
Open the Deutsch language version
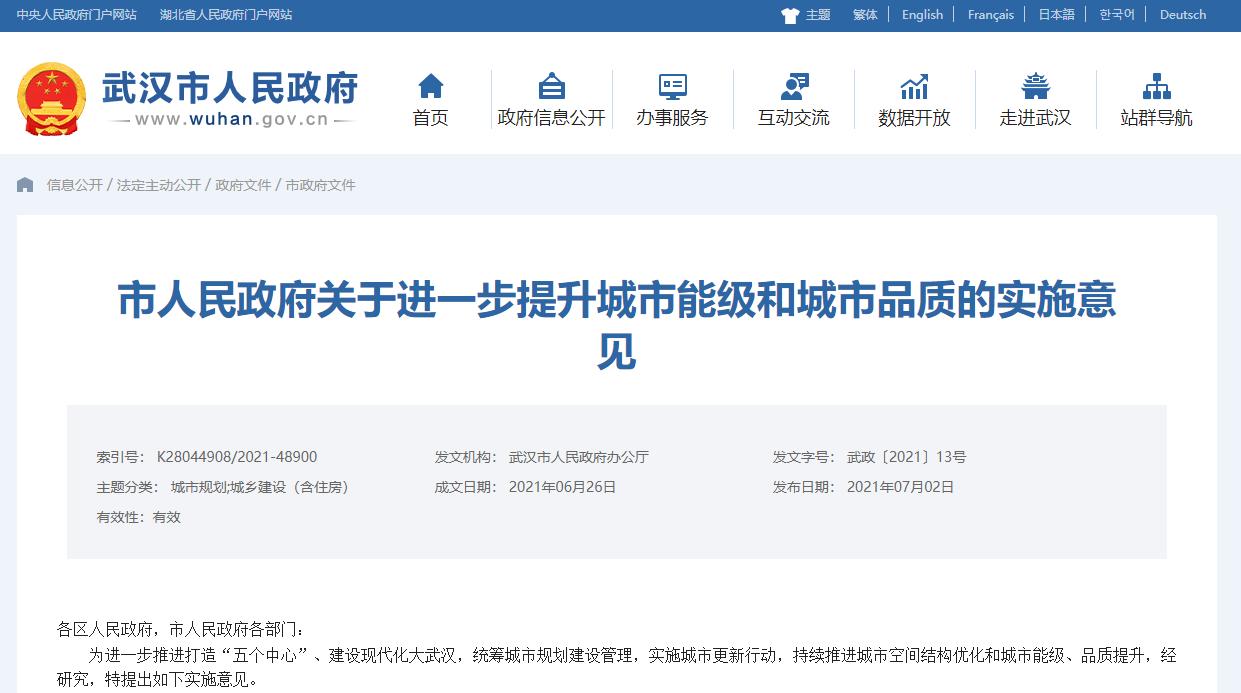(1182, 14)
